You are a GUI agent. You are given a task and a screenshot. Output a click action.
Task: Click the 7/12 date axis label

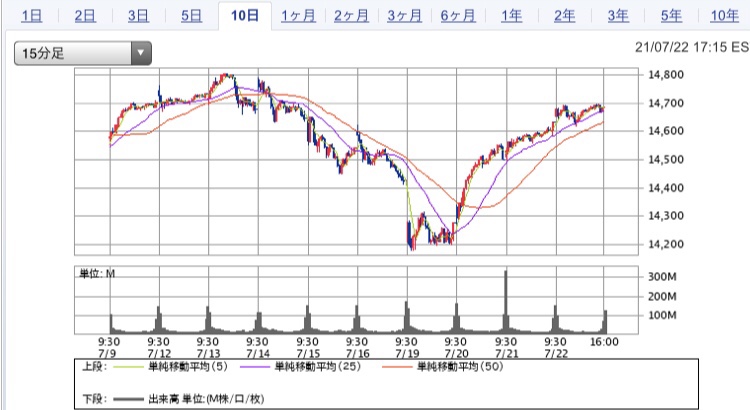pyautogui.click(x=159, y=354)
